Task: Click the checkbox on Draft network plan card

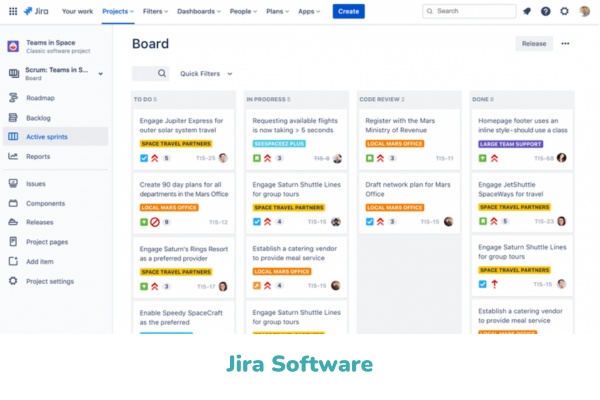Action: click(370, 222)
